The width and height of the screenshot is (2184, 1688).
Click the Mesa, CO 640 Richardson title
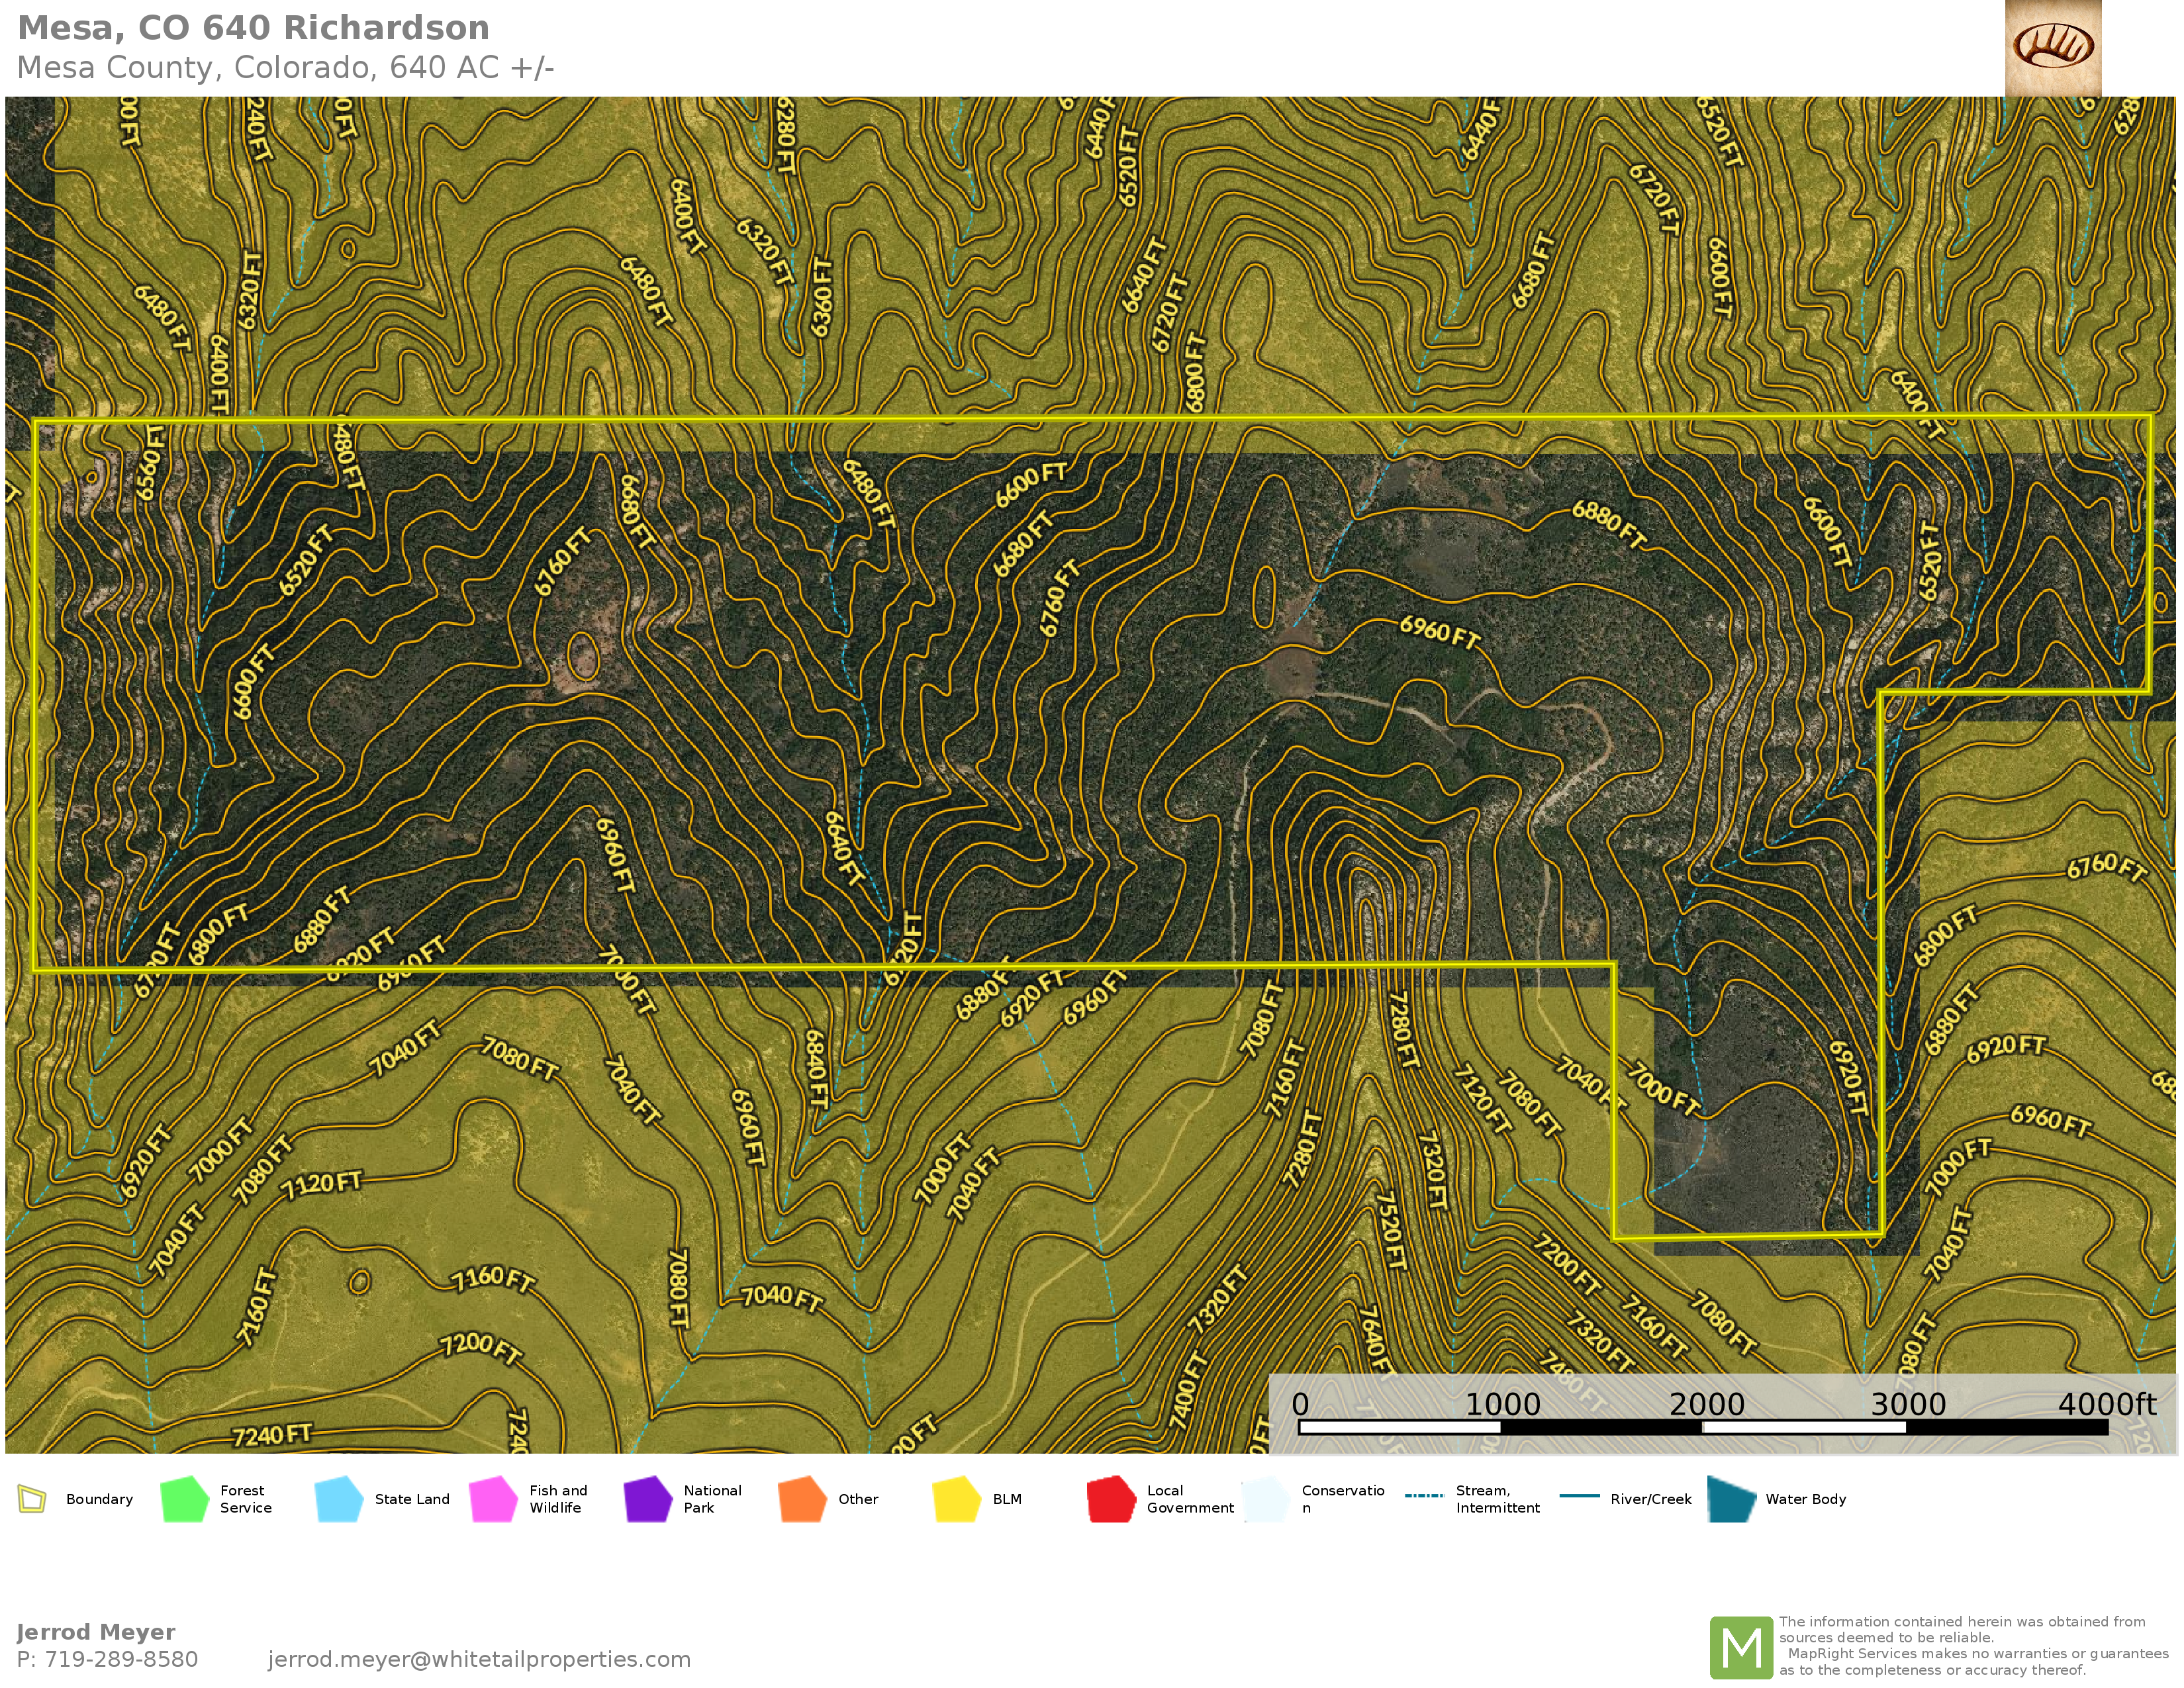click(254, 28)
